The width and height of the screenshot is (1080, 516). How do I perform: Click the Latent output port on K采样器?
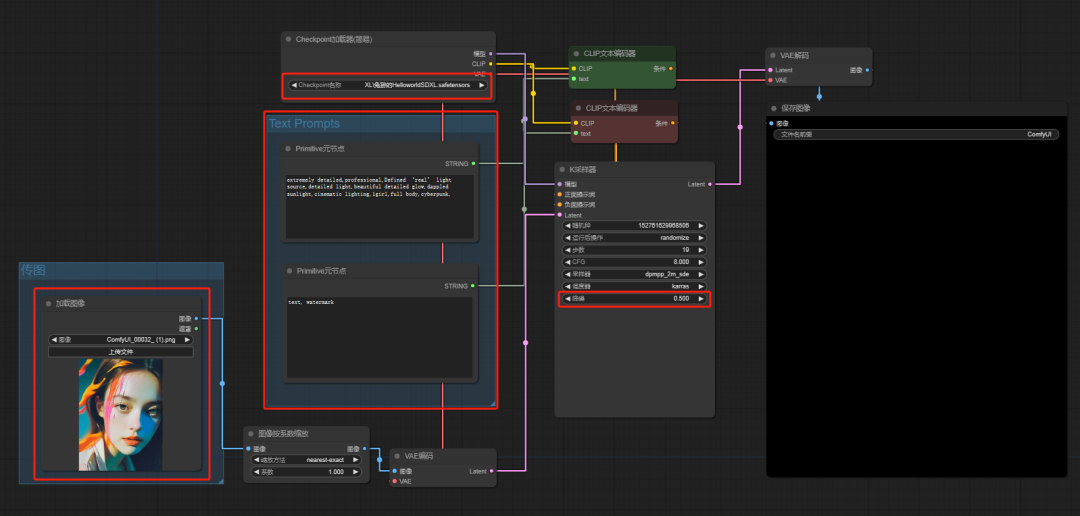[x=709, y=184]
